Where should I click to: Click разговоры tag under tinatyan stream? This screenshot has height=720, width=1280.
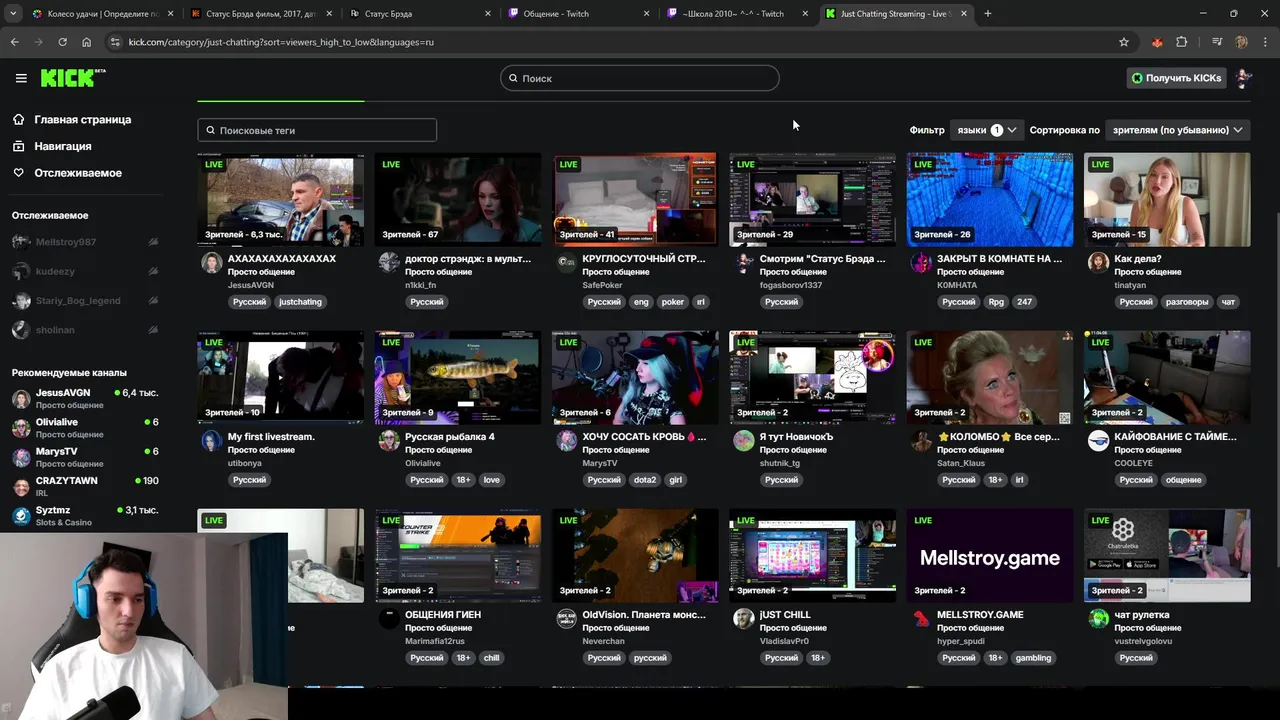pyautogui.click(x=1187, y=302)
